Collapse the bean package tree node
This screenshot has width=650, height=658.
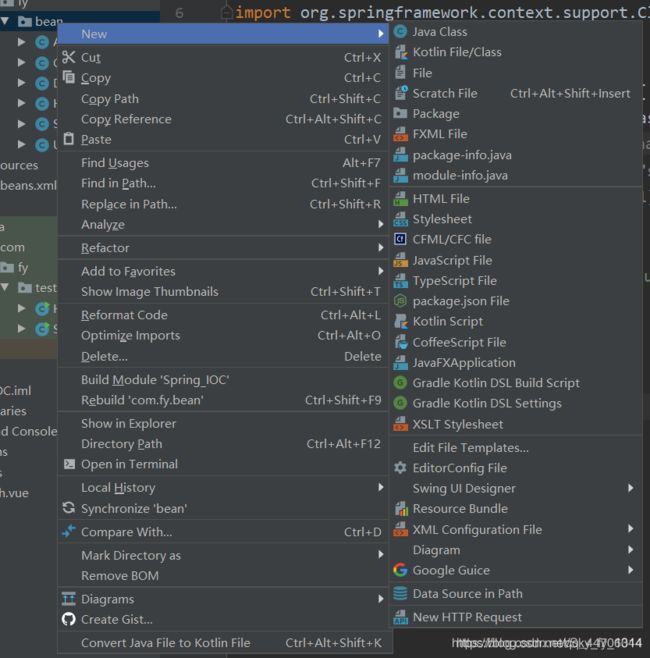point(5,21)
